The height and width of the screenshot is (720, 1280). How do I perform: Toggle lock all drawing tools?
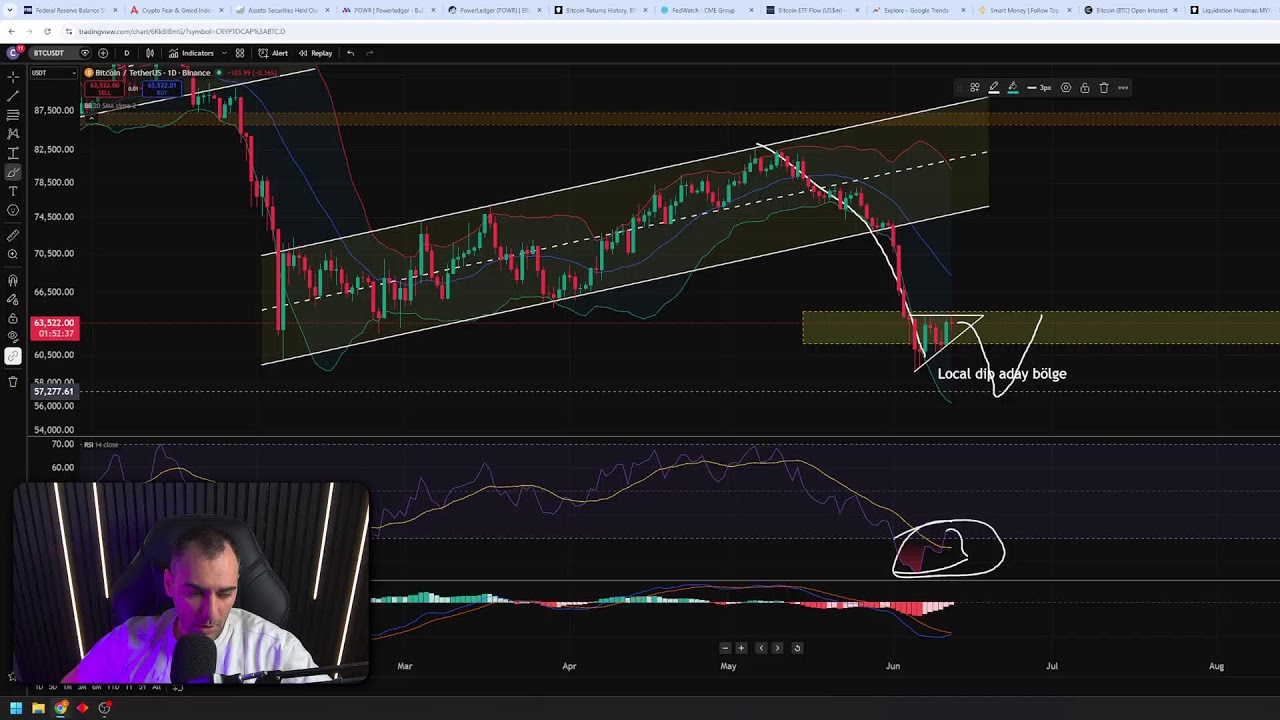(x=13, y=319)
